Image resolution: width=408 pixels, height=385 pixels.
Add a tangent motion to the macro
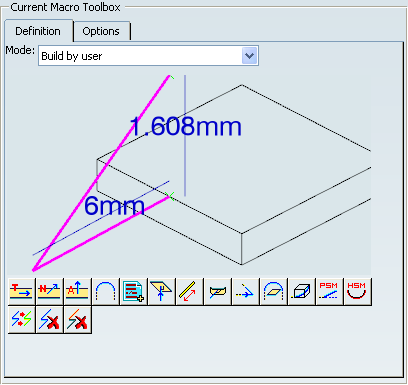click(22, 292)
